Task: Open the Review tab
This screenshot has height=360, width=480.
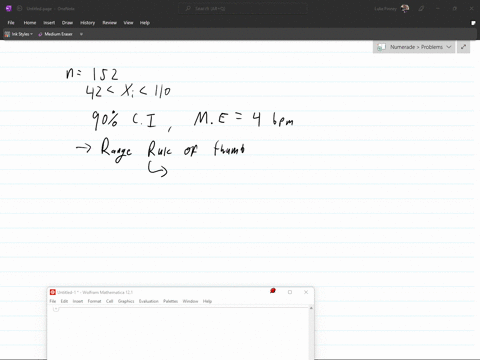Action: 109,23
